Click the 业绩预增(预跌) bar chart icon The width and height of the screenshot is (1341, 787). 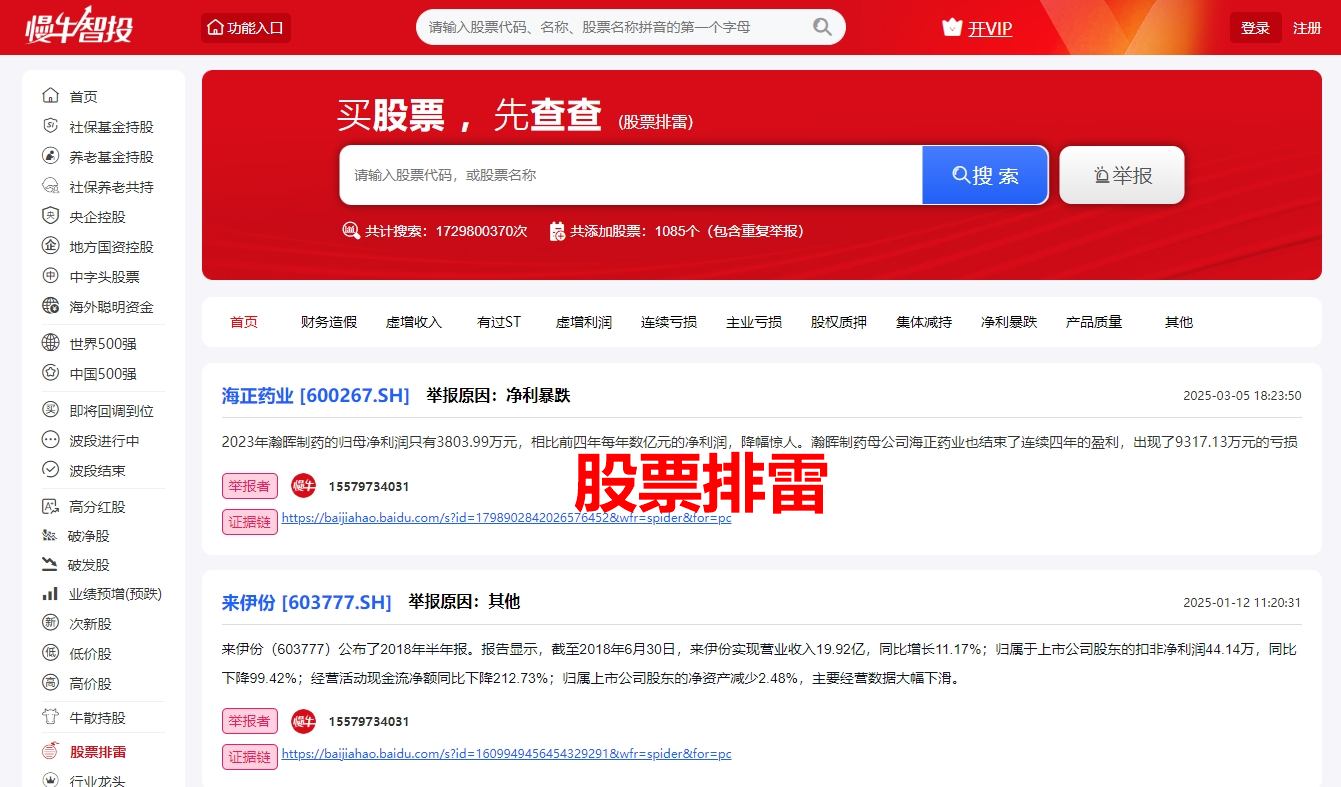[x=50, y=594]
